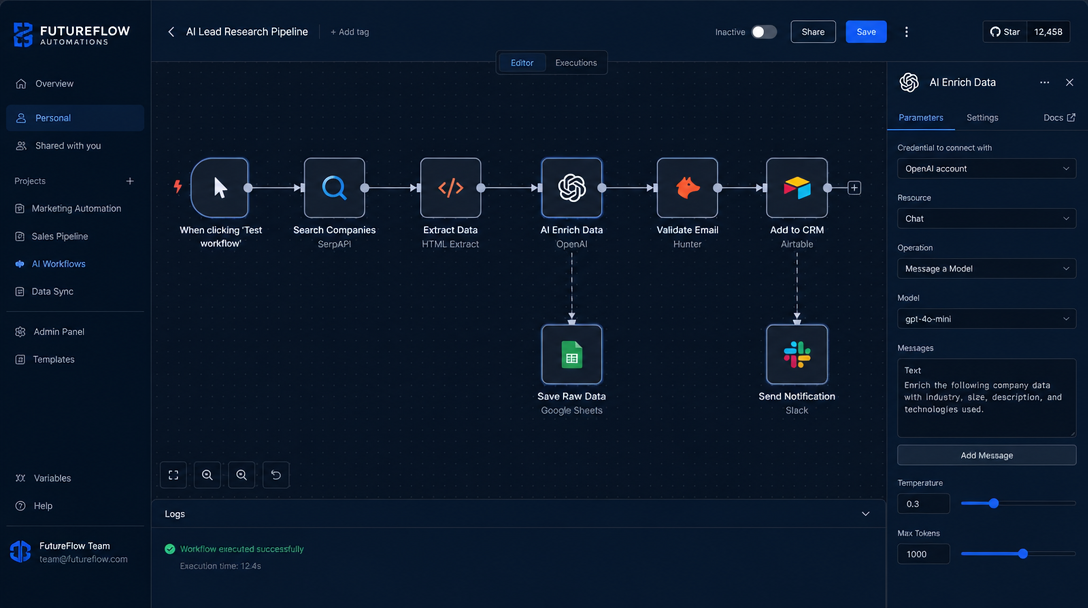
Task: Open Shared with you
Action: point(75,146)
